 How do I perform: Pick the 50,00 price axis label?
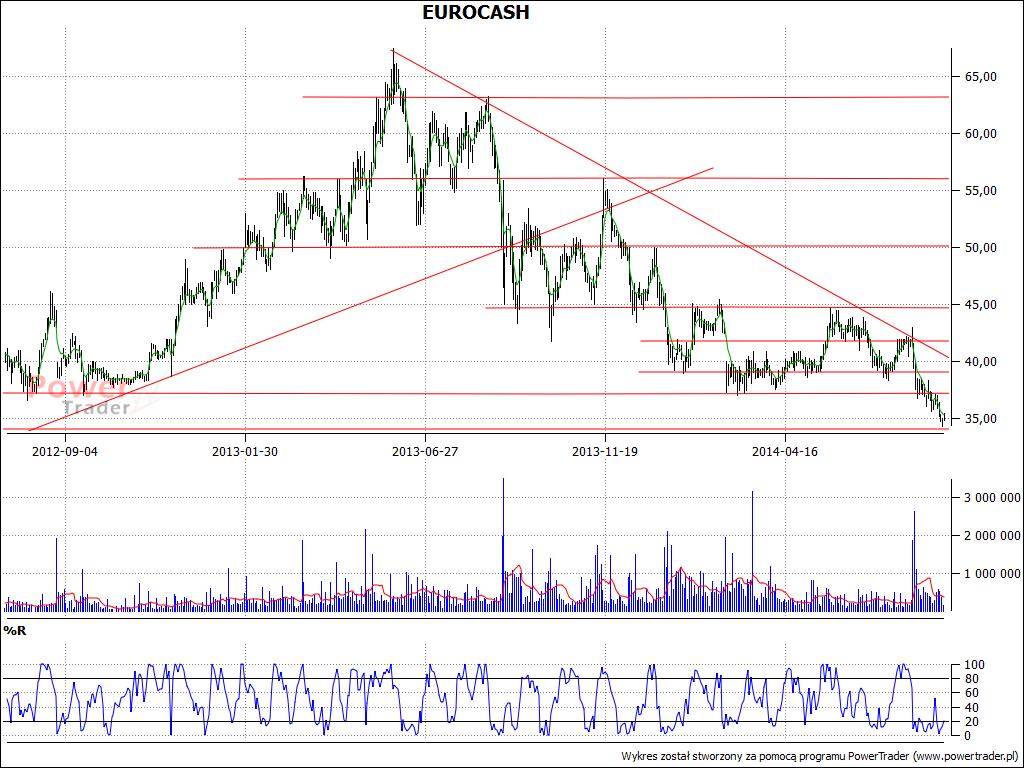[x=981, y=248]
